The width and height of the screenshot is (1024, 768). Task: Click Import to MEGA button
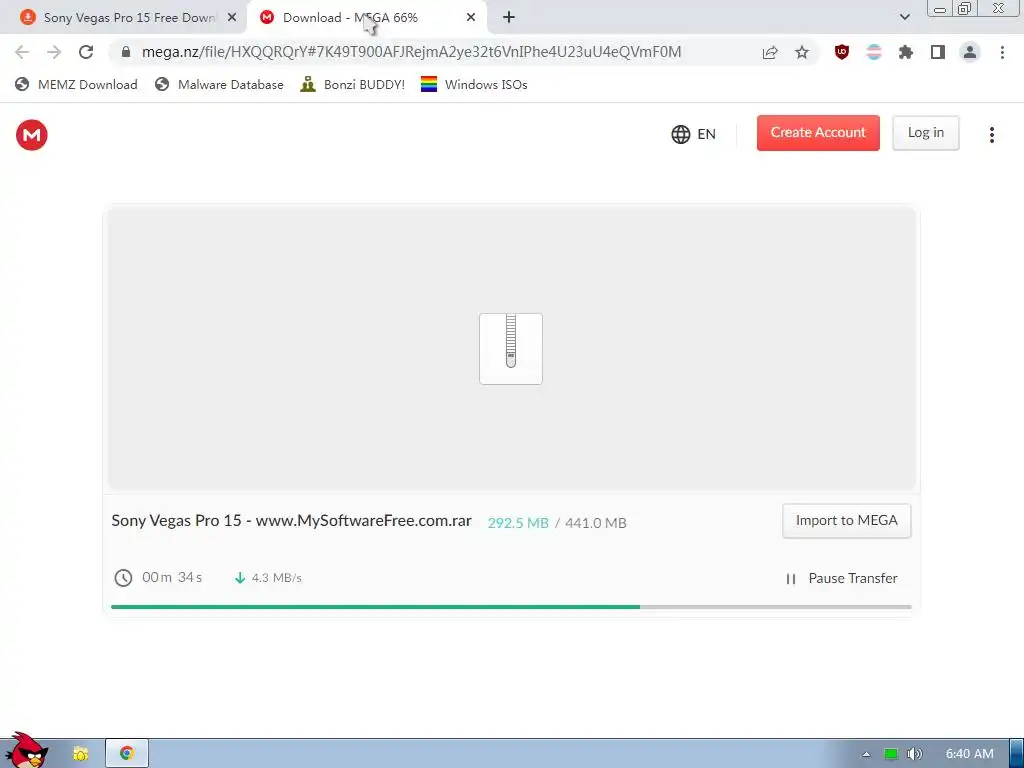(846, 520)
